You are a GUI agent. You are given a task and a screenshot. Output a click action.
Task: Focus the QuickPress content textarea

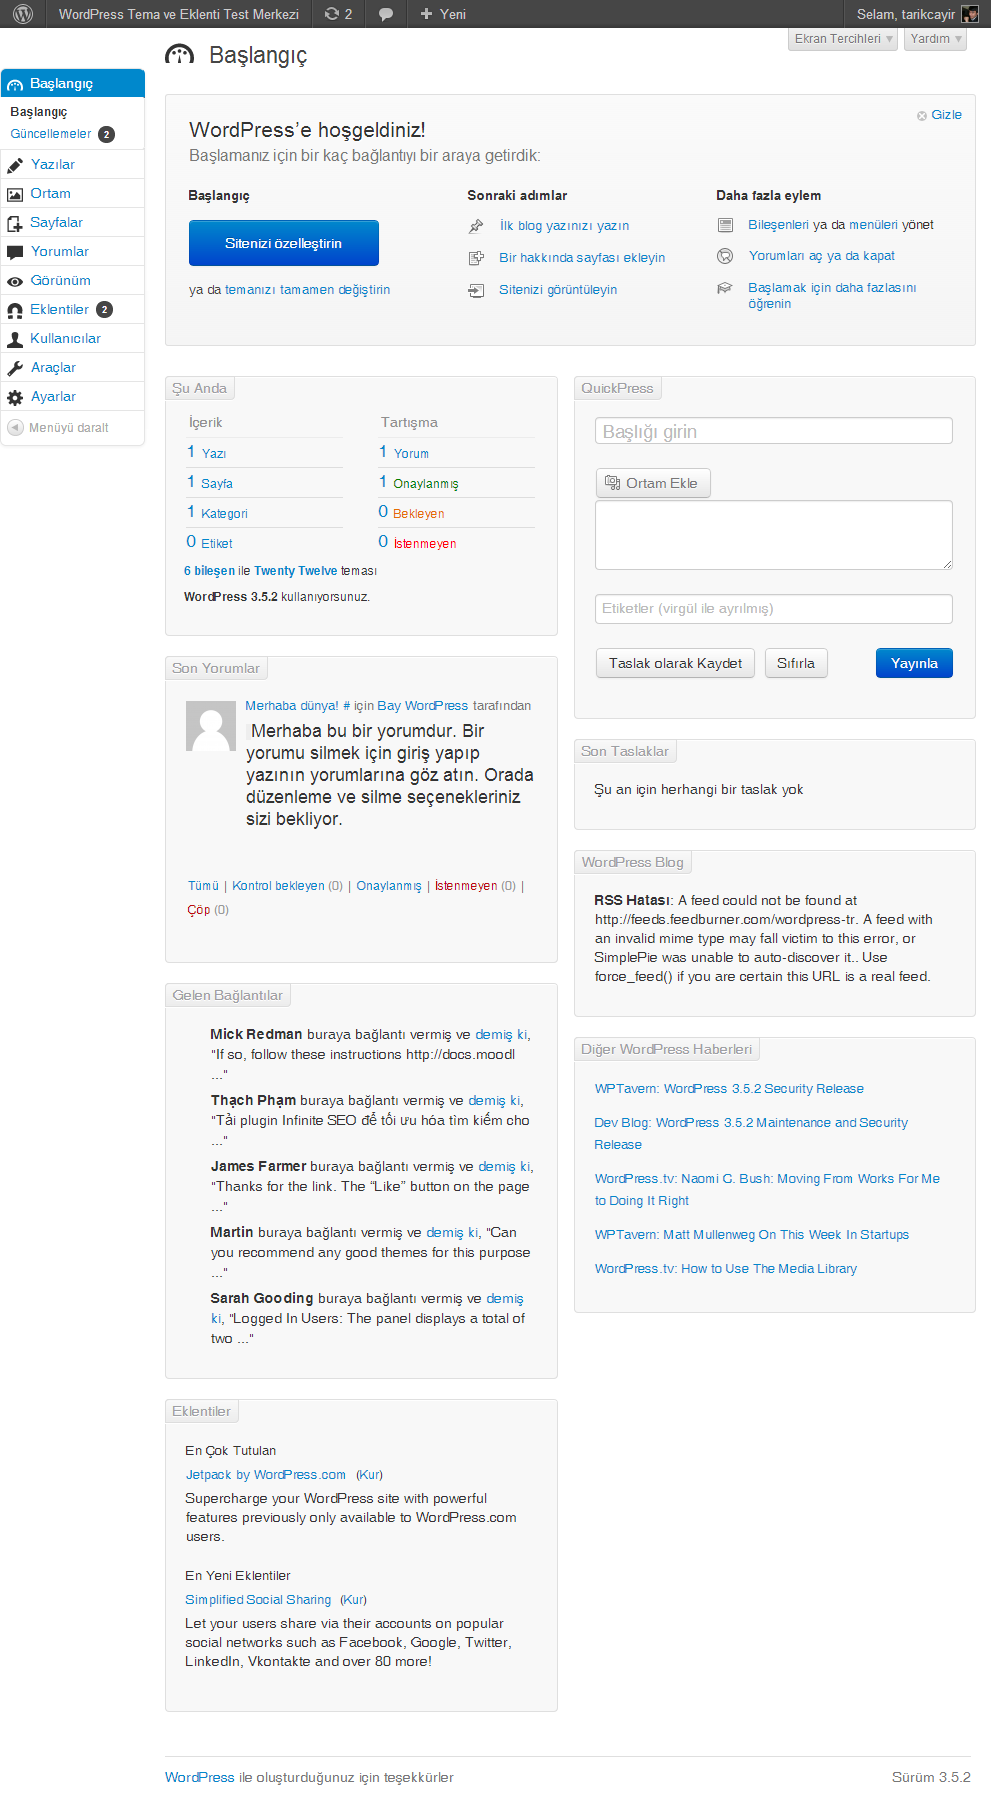774,535
